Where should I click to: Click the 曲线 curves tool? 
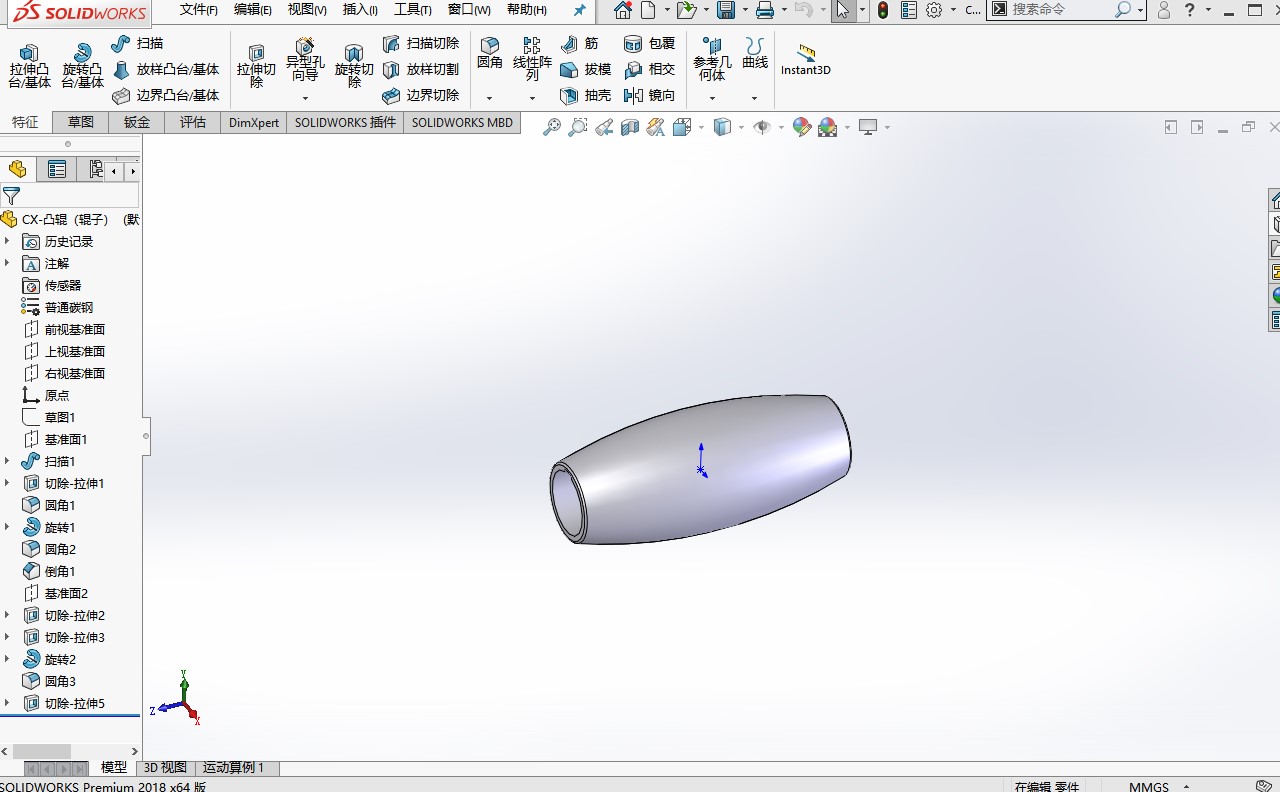click(x=755, y=54)
